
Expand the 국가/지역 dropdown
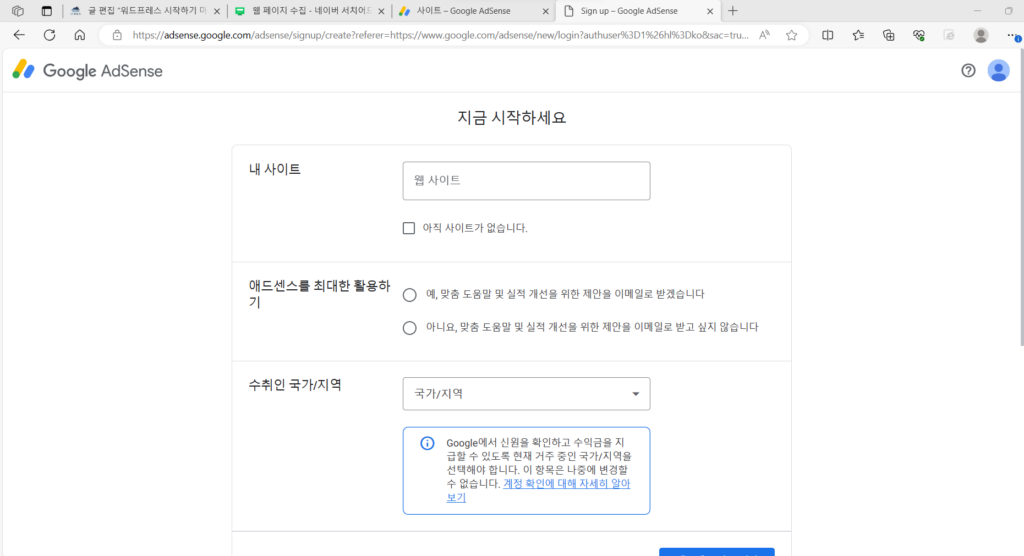[526, 394]
